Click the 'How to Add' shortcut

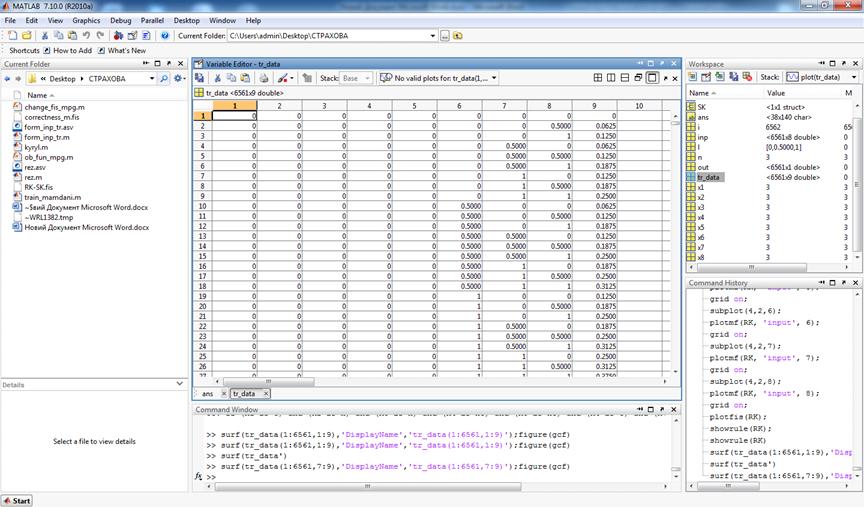point(72,50)
